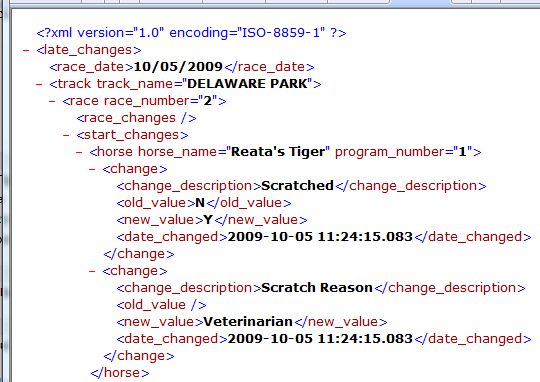
Task: Collapse the race race_number 2 node
Action: pyautogui.click(x=52, y=101)
